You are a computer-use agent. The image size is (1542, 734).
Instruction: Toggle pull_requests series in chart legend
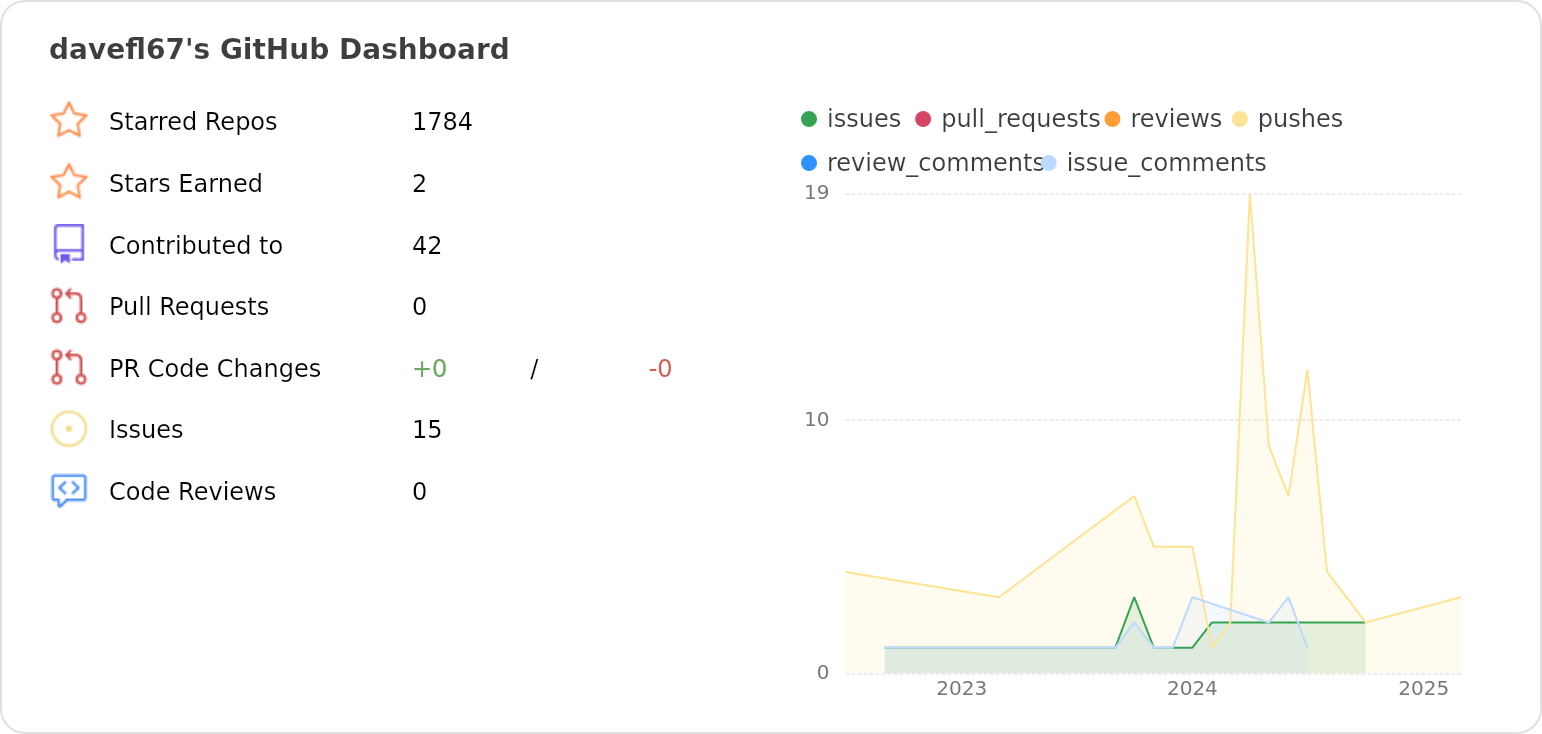pyautogui.click(x=1008, y=119)
